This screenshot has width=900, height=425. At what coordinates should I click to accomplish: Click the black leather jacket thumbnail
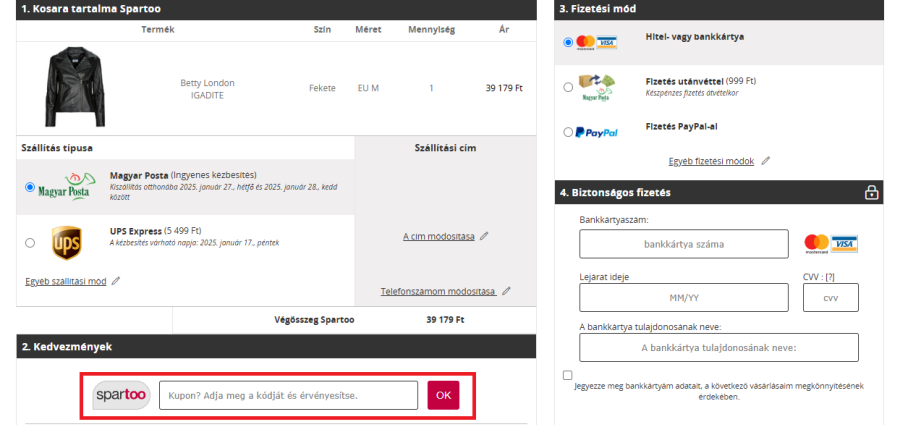[74, 88]
